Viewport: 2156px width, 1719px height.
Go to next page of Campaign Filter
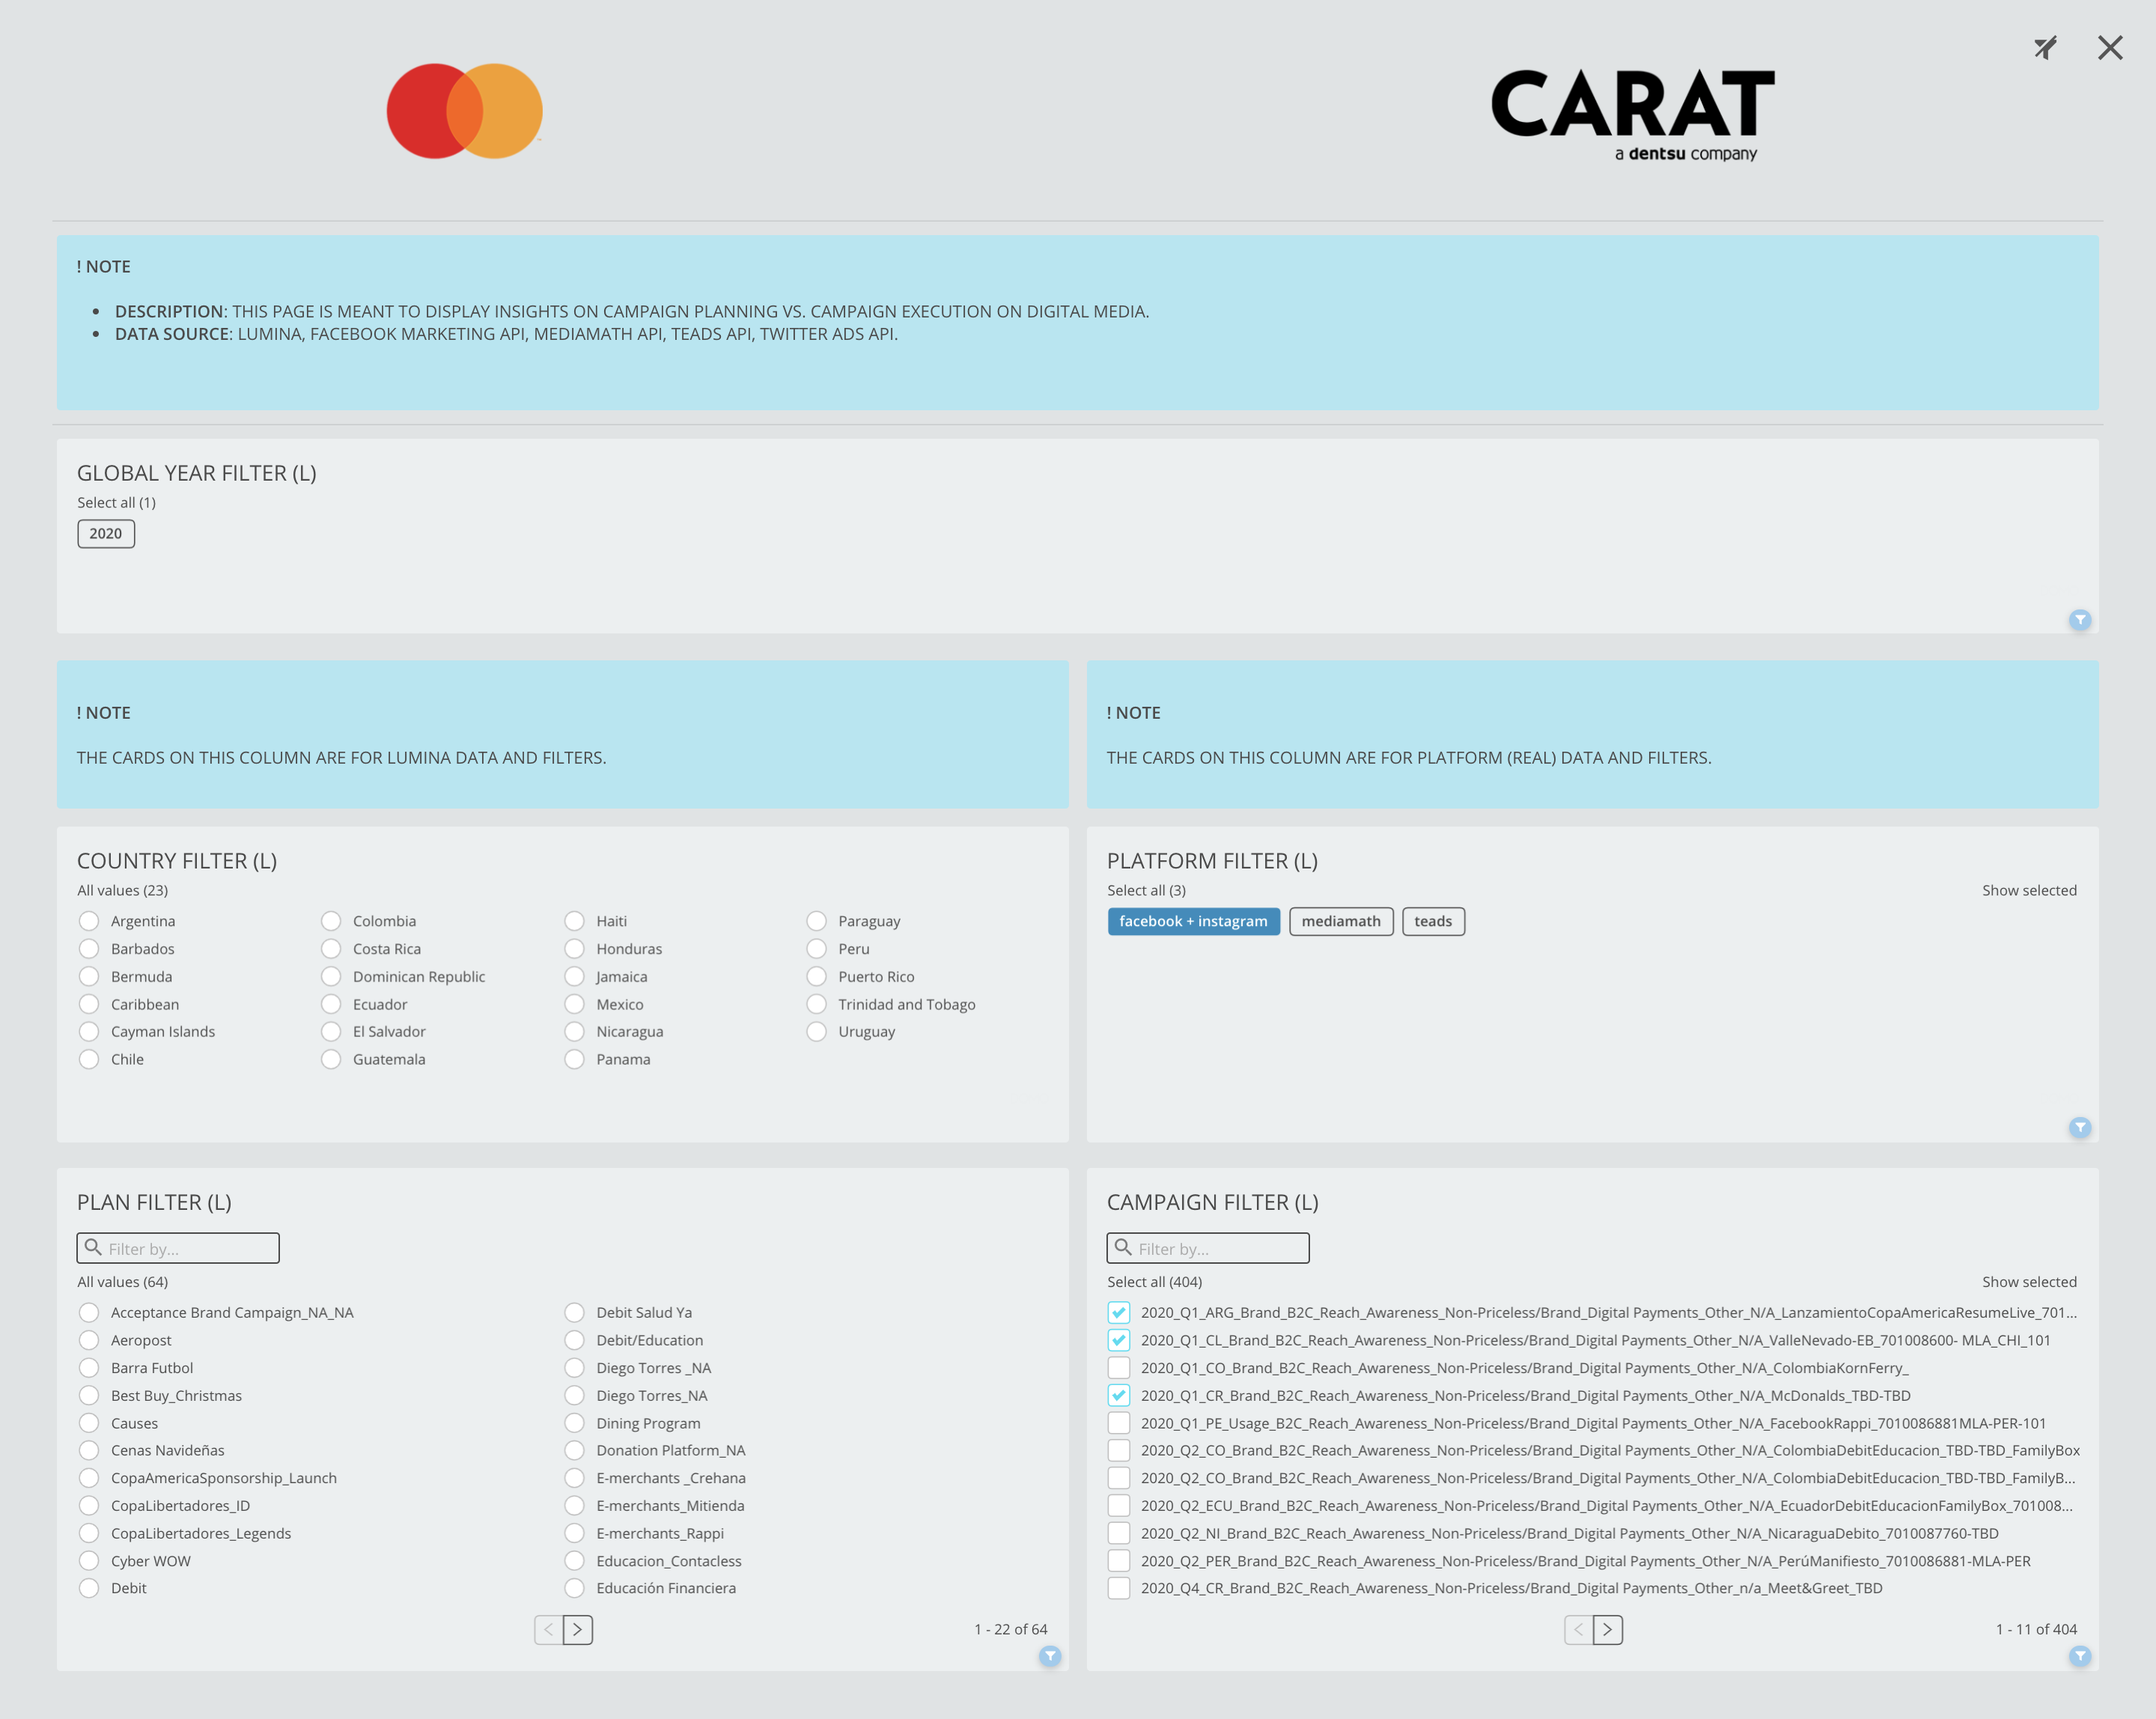[1607, 1629]
